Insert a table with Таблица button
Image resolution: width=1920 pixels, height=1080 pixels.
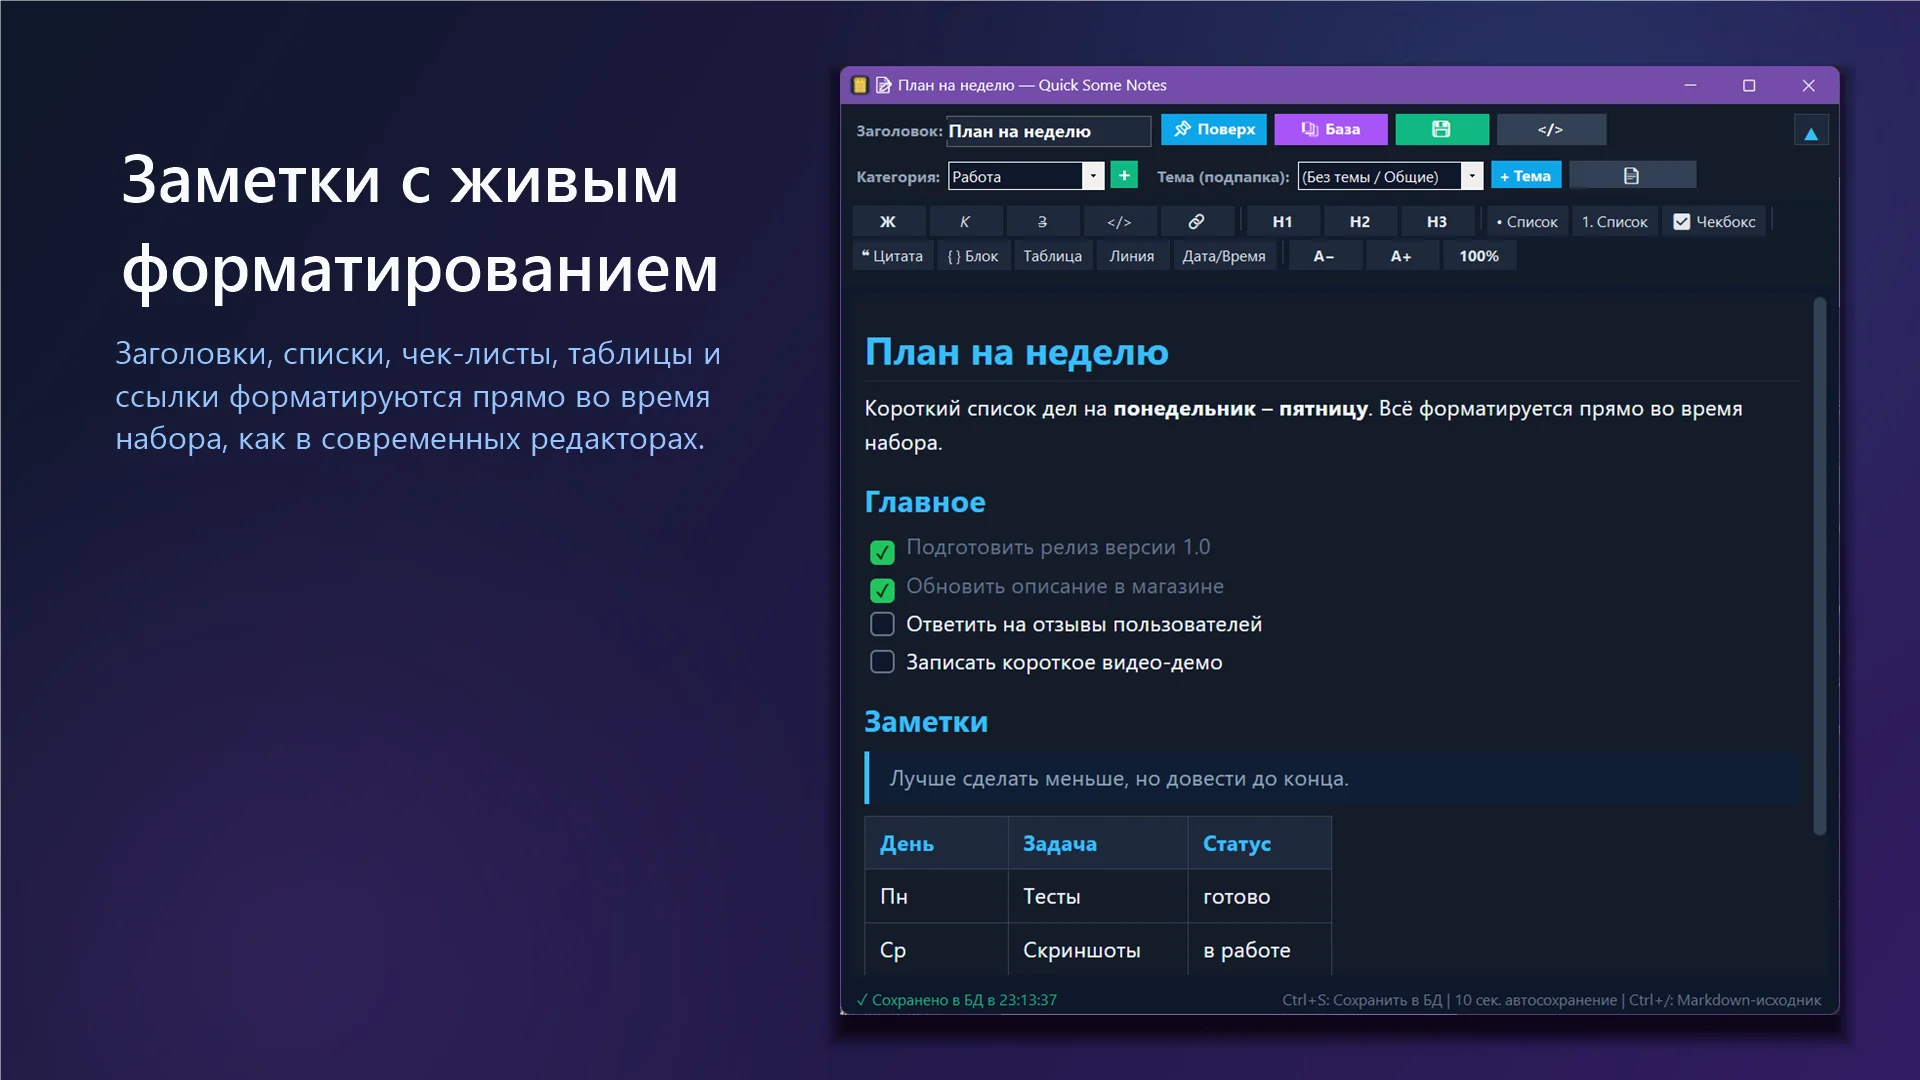point(1052,256)
